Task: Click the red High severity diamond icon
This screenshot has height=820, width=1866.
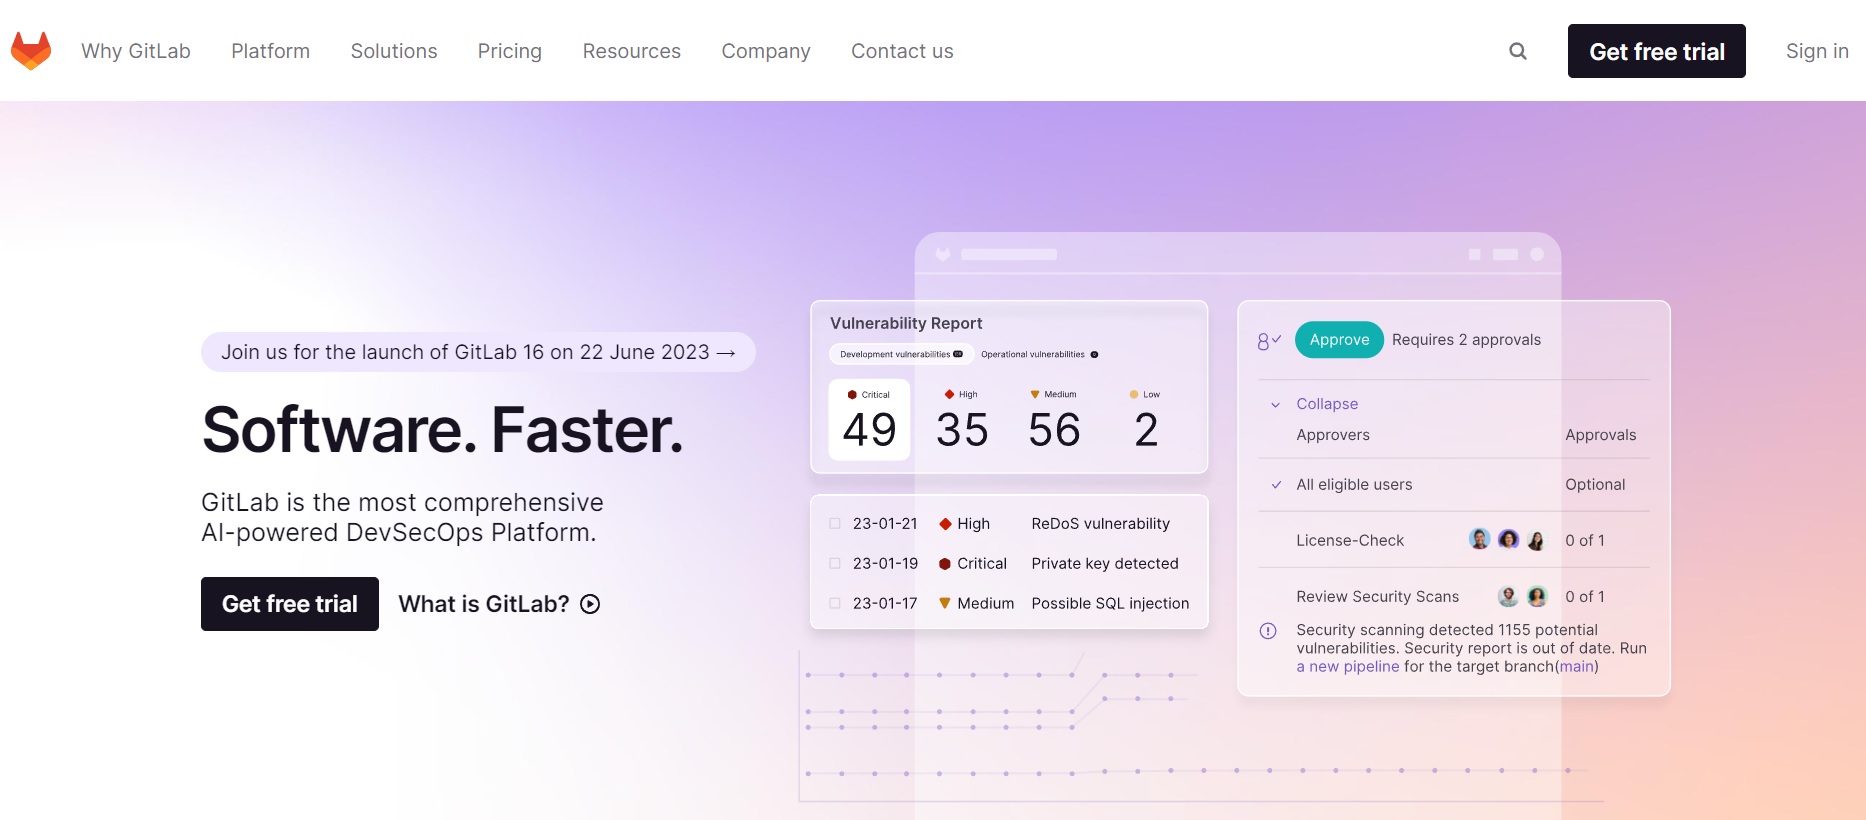Action: [x=945, y=524]
